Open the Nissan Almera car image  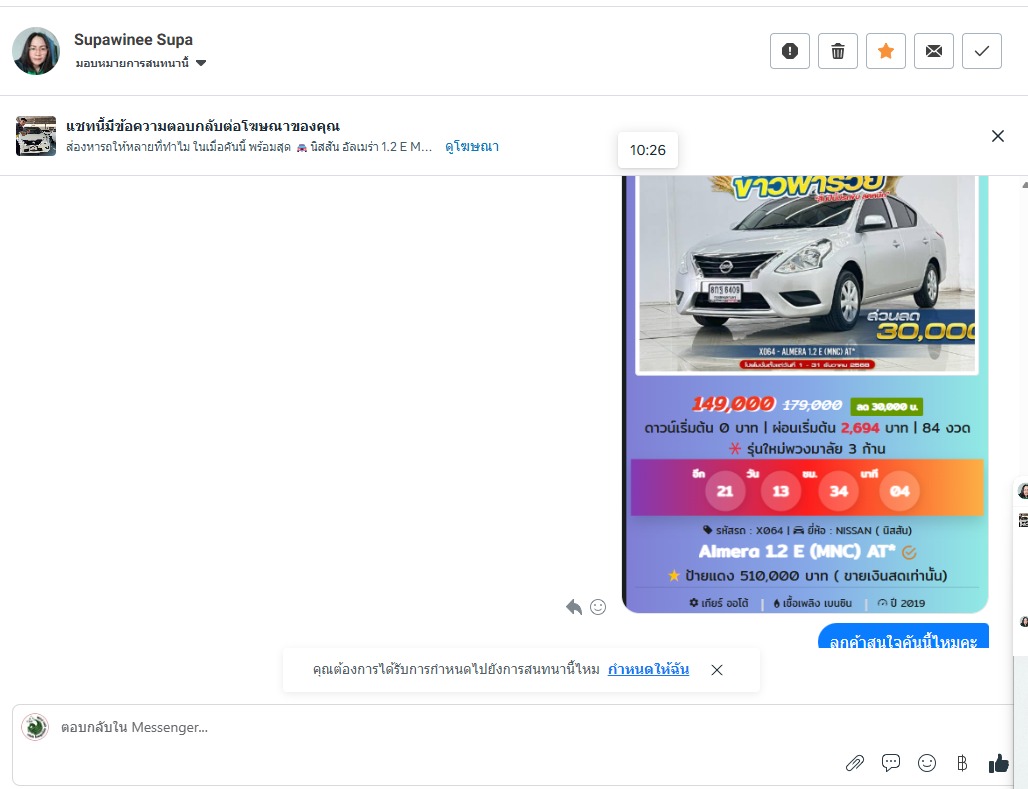807,274
